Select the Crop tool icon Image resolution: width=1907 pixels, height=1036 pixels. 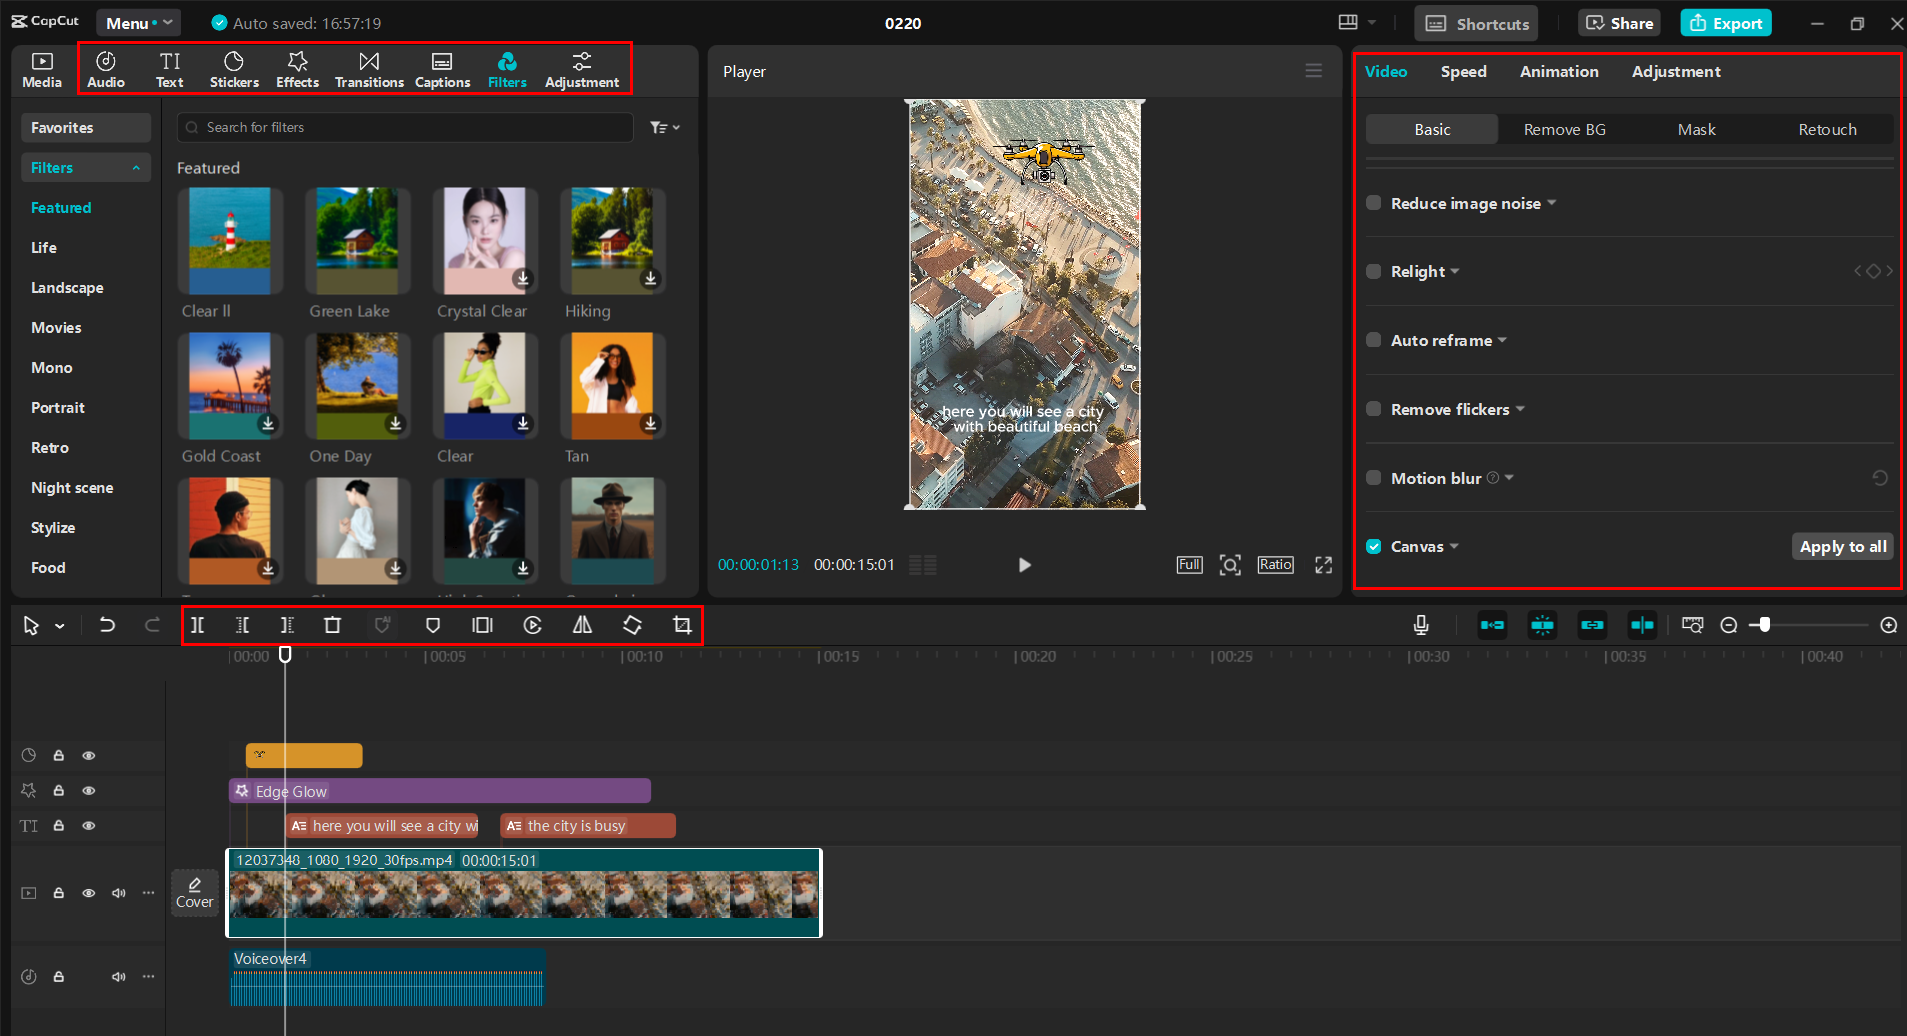[682, 625]
